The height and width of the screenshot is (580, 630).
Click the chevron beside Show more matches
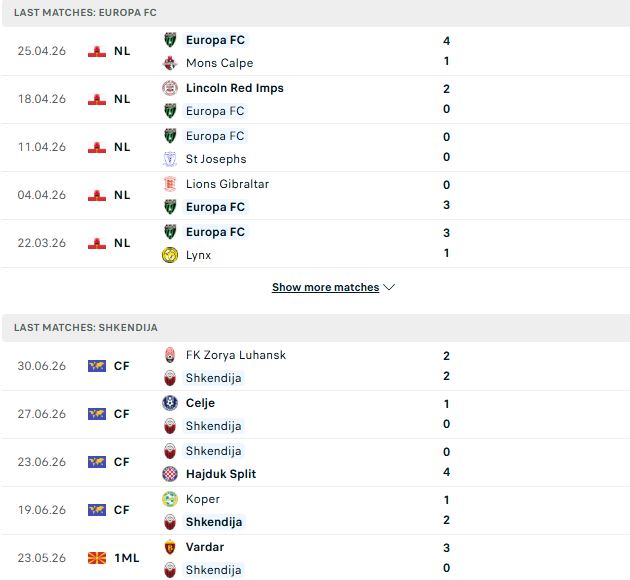tap(389, 287)
